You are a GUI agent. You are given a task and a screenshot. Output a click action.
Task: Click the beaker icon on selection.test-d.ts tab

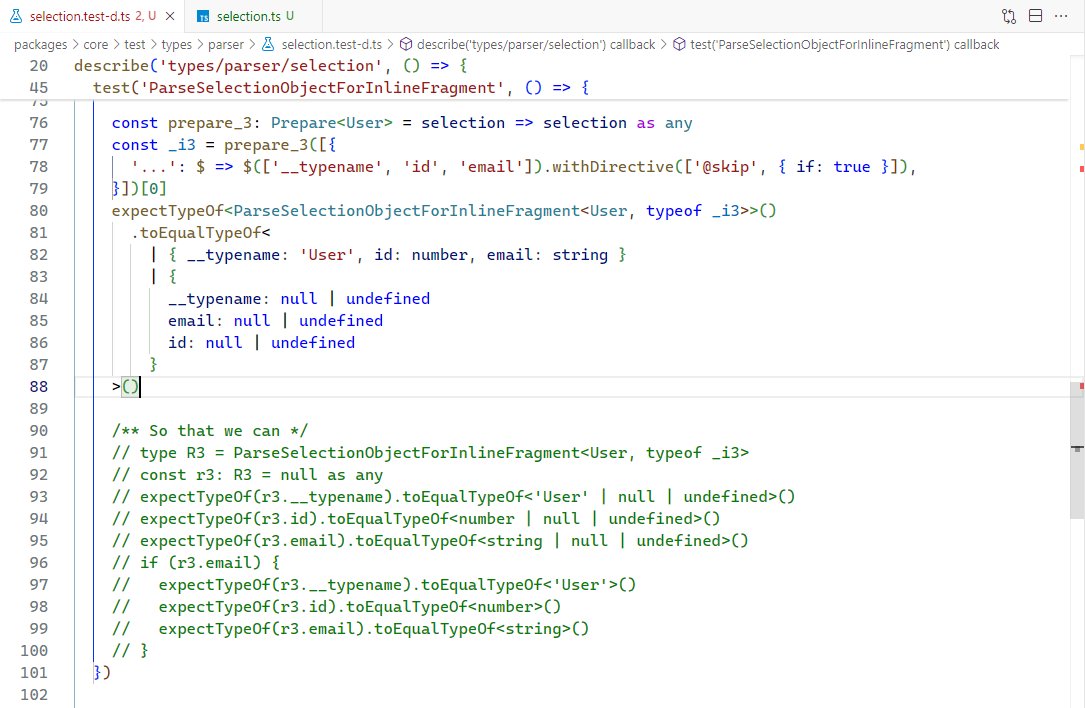click(x=15, y=16)
